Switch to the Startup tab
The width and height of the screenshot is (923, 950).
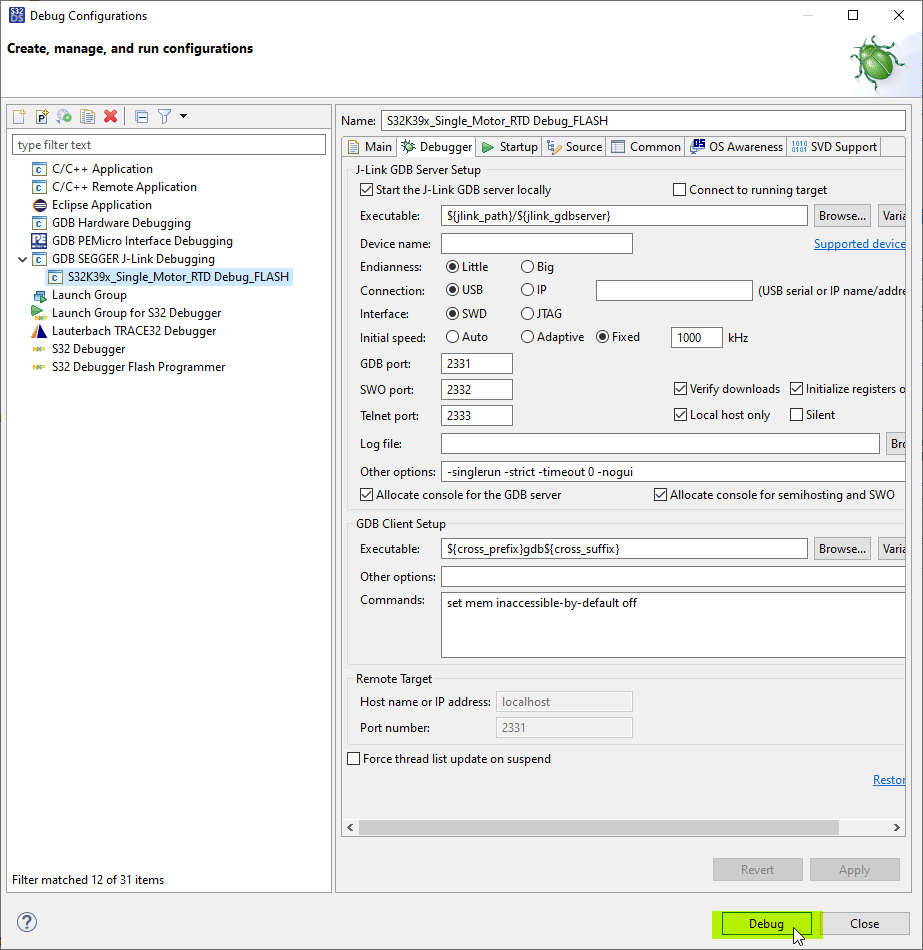click(x=510, y=147)
